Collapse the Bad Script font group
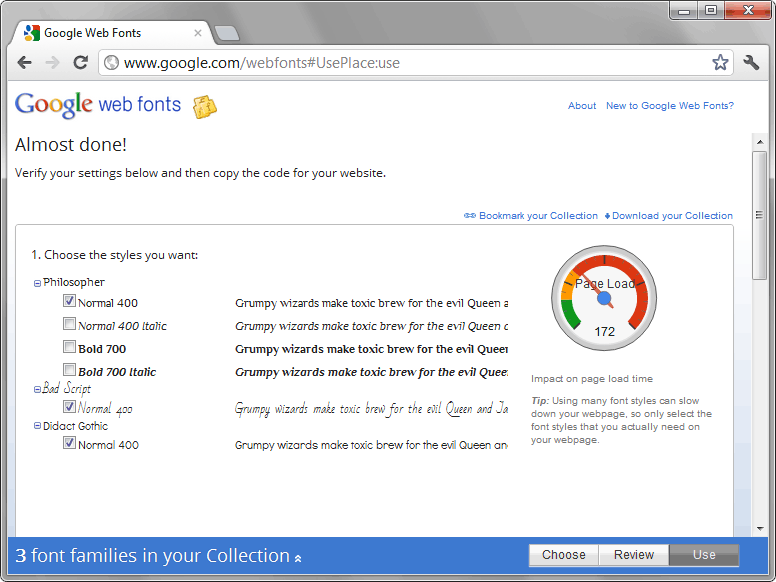776x582 pixels. point(38,389)
